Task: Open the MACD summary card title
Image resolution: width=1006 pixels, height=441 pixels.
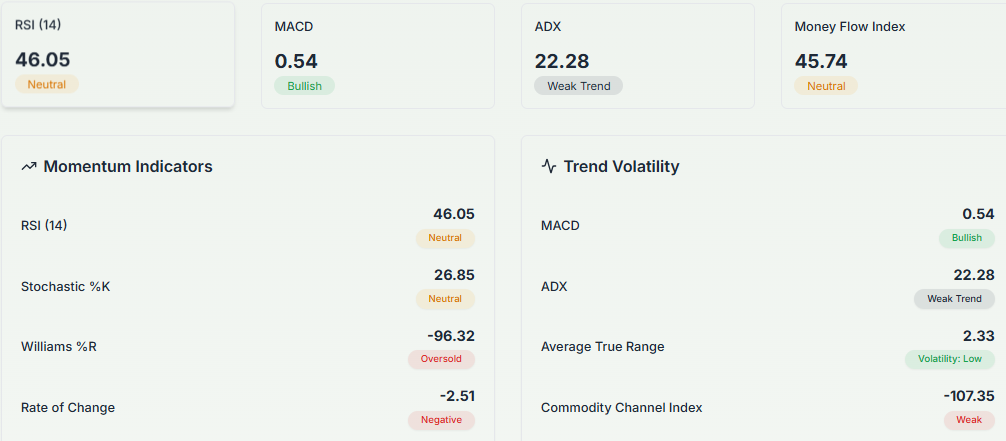Action: [x=294, y=26]
